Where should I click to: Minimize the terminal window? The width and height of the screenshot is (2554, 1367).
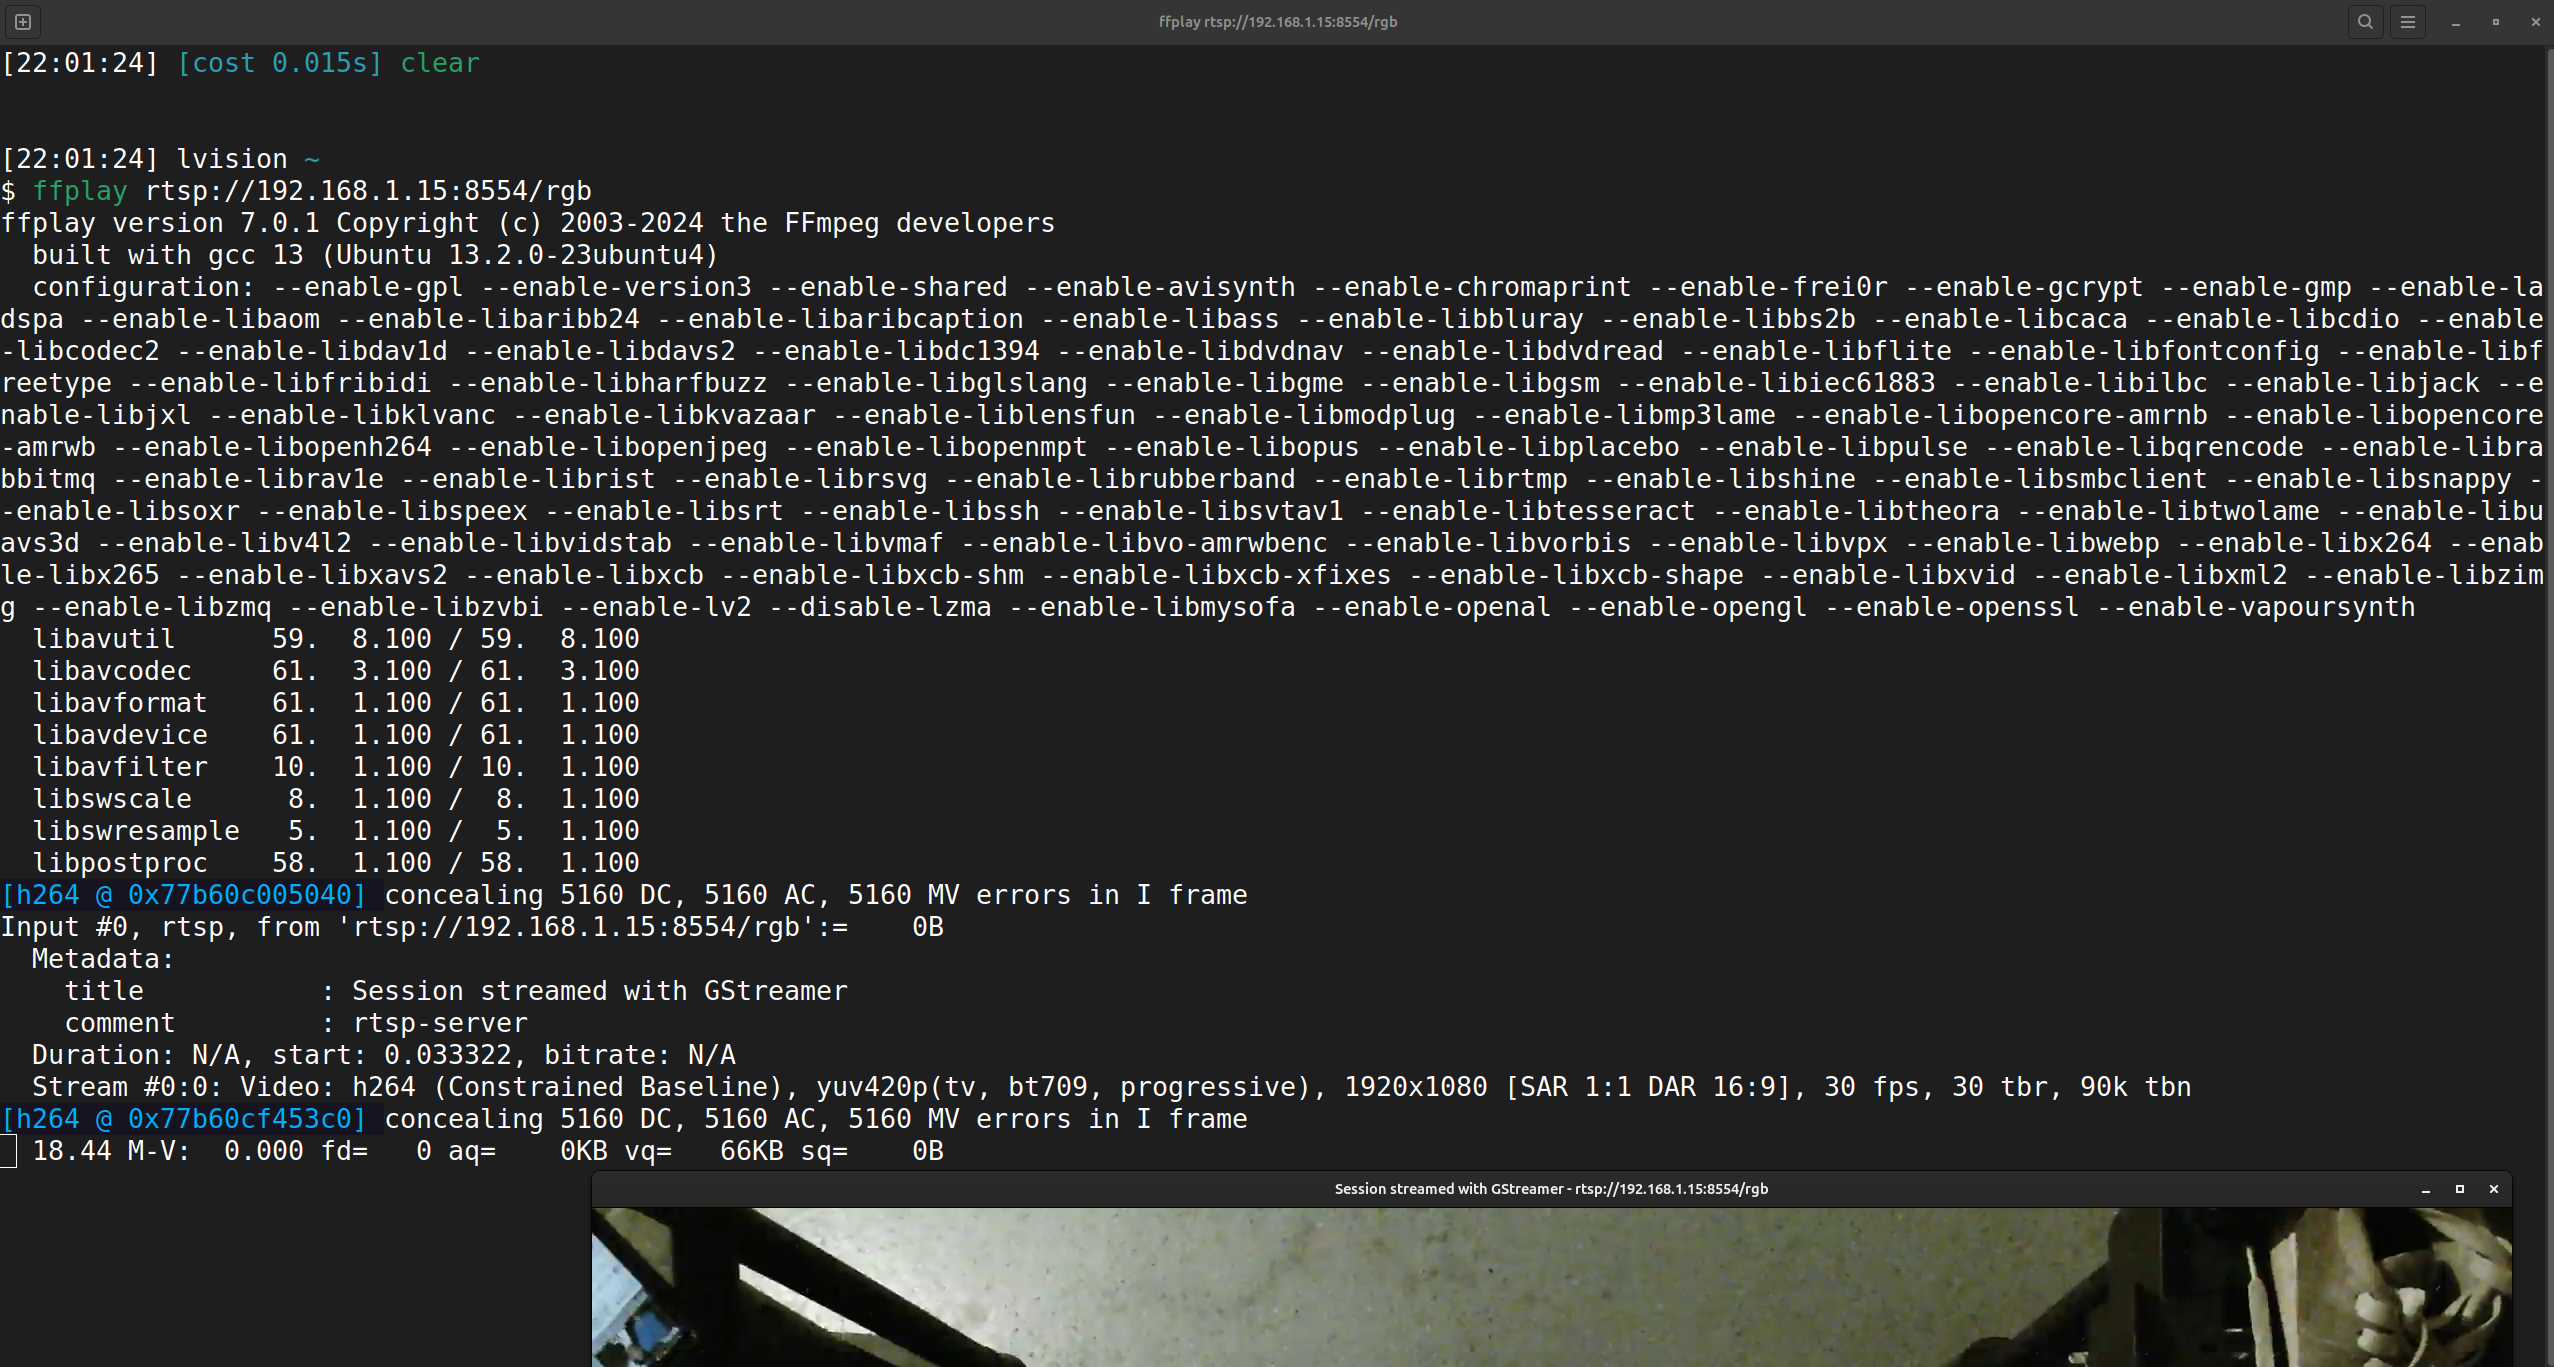point(2456,22)
